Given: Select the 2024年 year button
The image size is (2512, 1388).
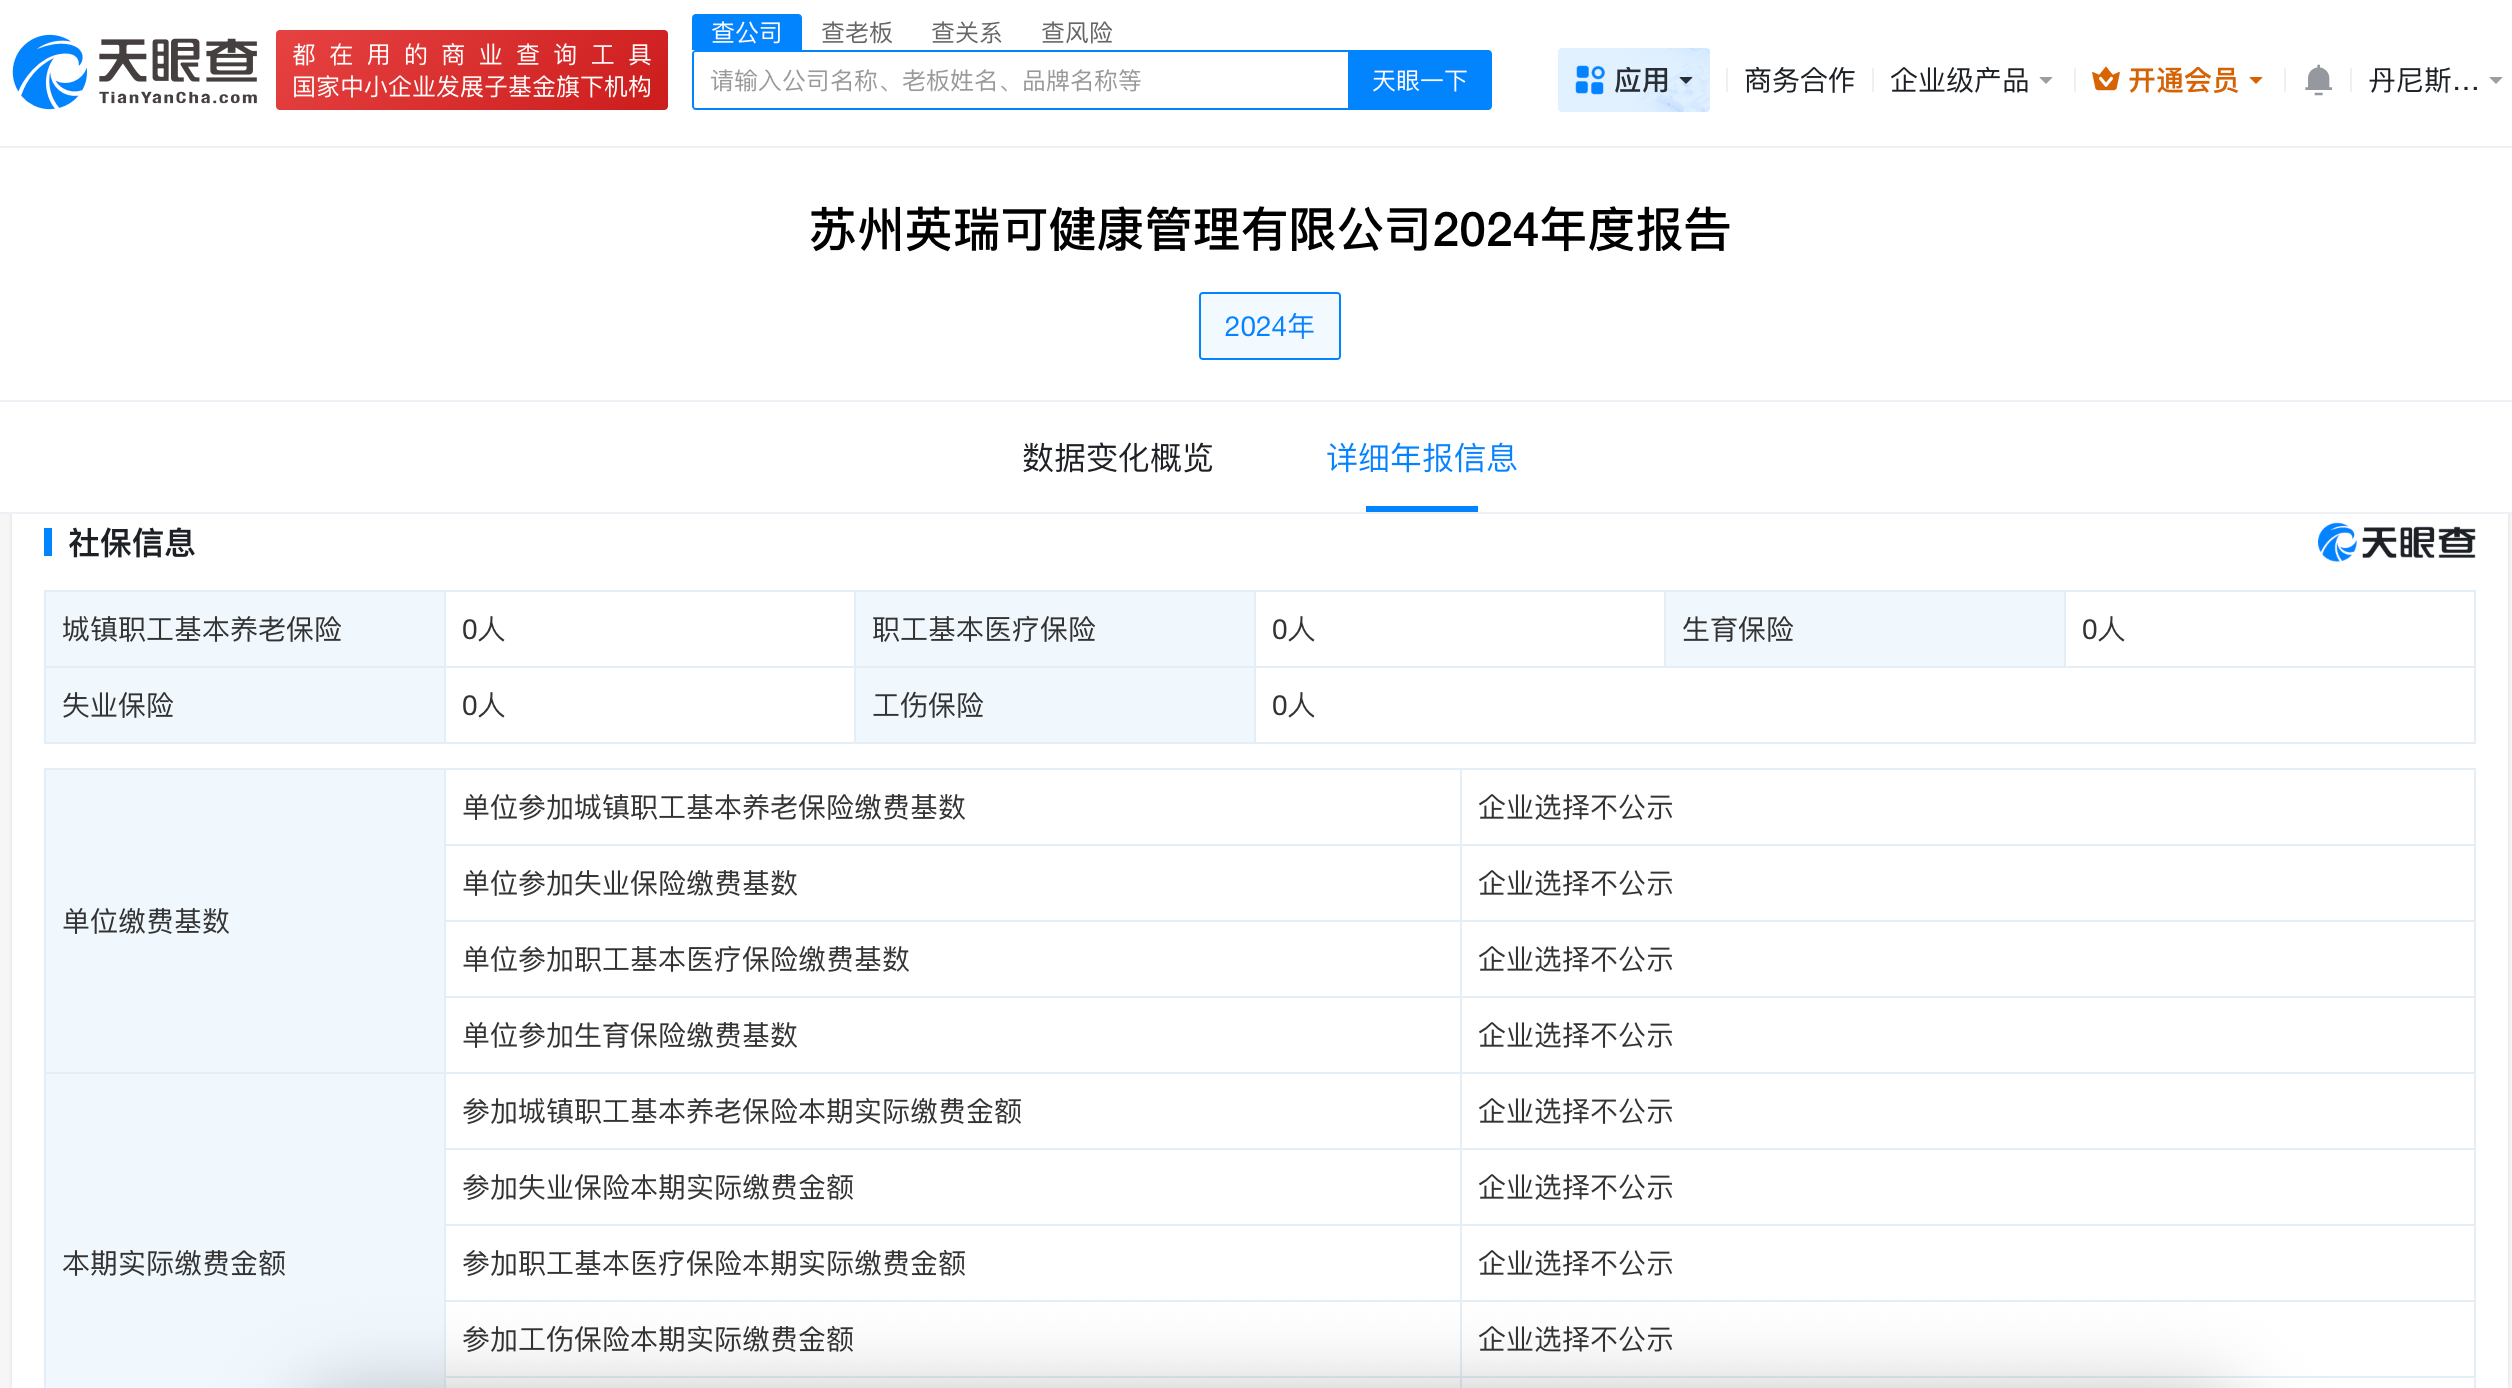Looking at the screenshot, I should tap(1269, 326).
